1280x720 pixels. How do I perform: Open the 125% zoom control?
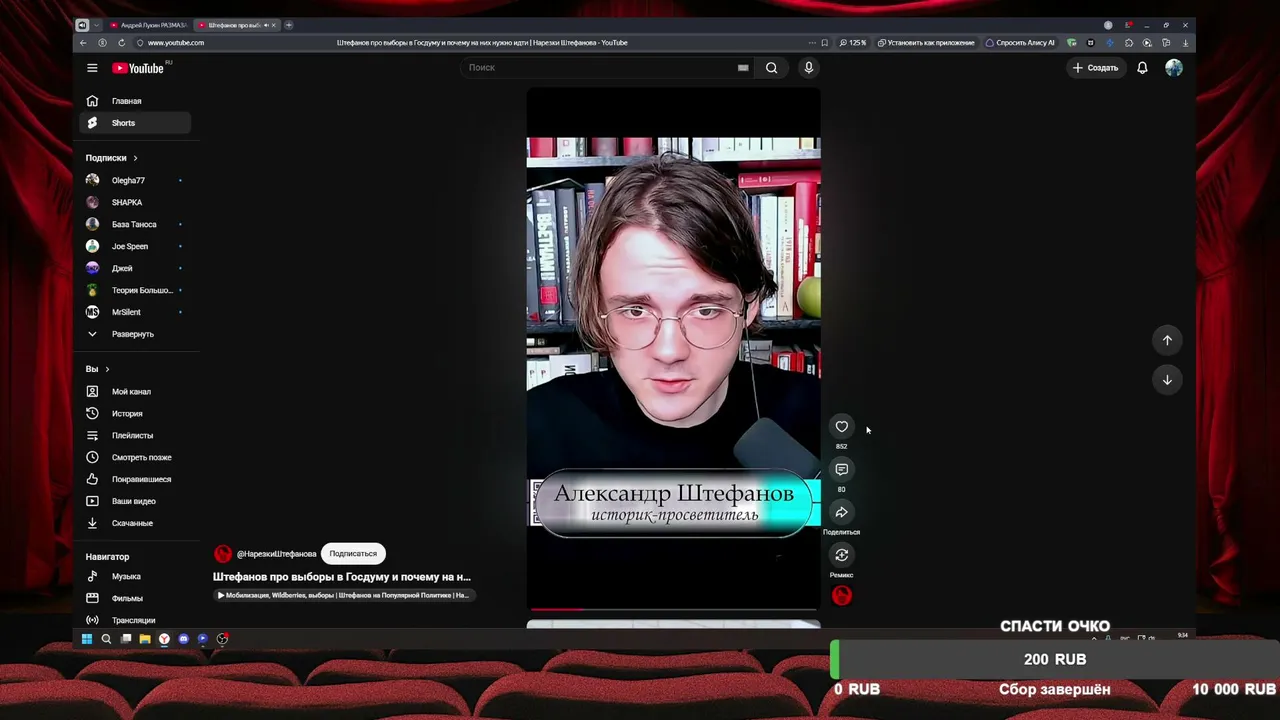click(x=853, y=43)
